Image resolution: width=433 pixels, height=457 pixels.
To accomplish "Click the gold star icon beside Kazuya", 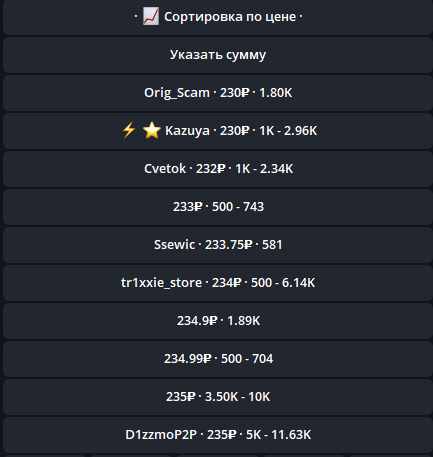I will point(152,130).
